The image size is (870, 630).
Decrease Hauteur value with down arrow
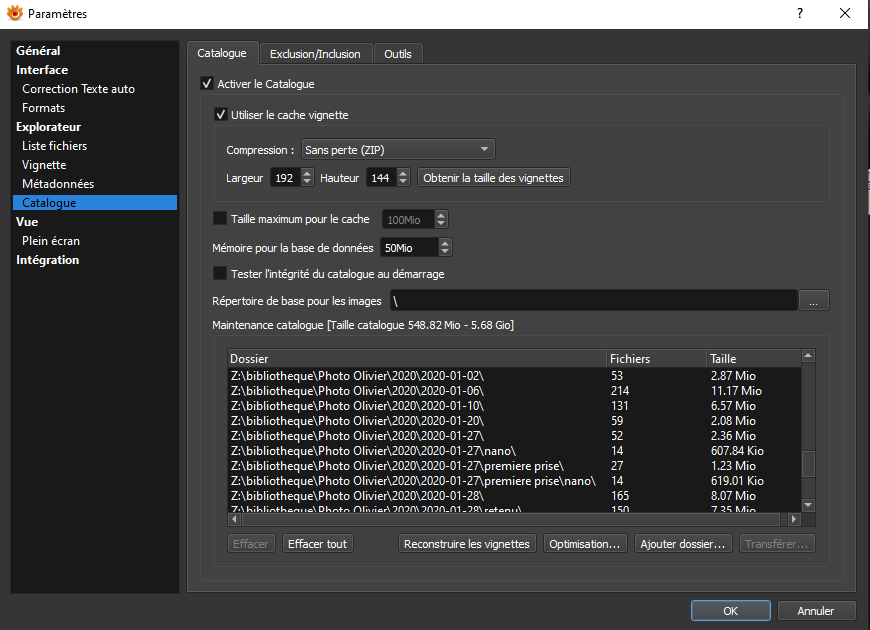[x=403, y=182]
